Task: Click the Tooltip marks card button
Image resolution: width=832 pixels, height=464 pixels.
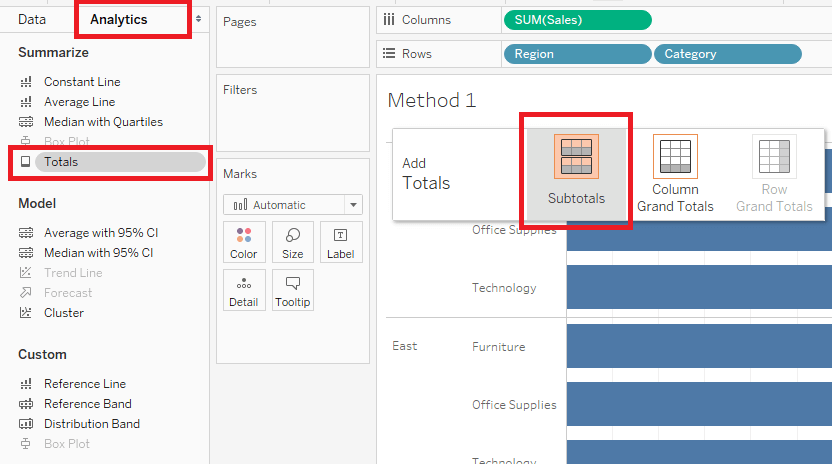Action: click(x=293, y=290)
